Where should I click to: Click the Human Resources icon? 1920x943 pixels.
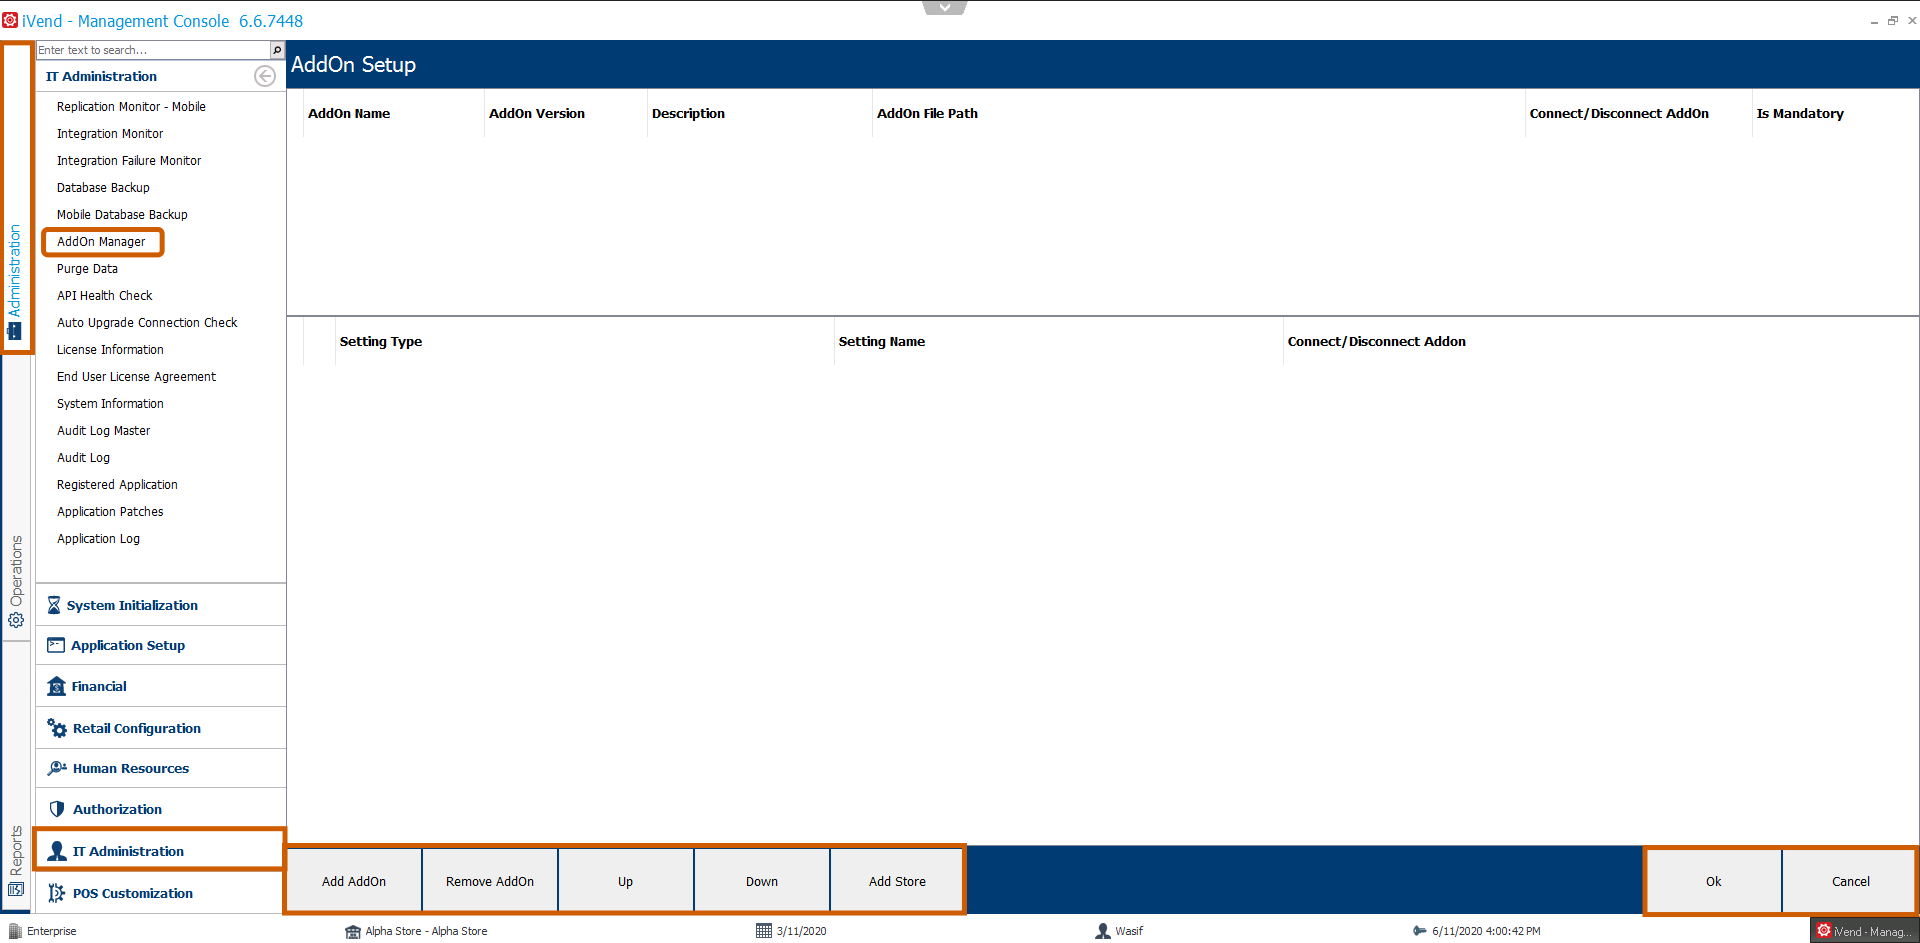pos(57,768)
